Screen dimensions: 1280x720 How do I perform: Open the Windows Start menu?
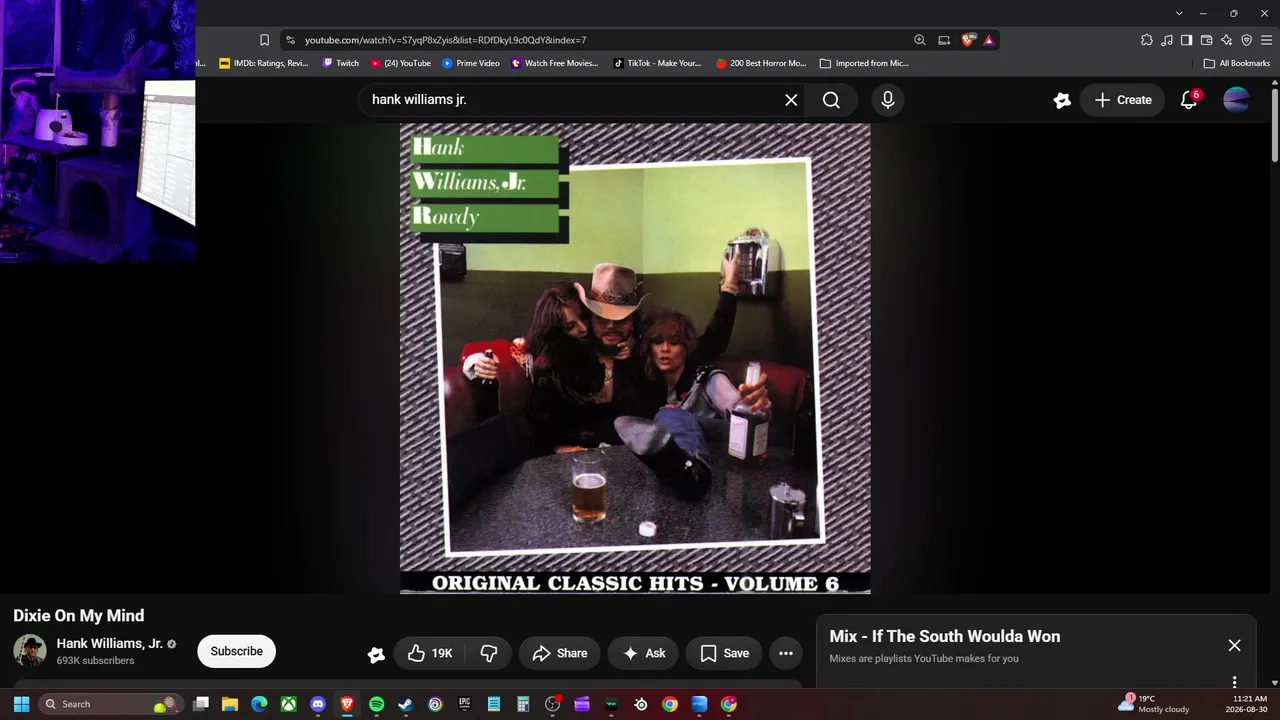click(x=21, y=704)
